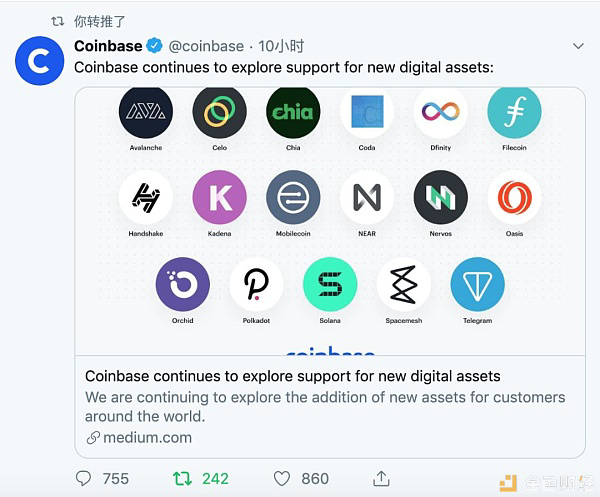600x497 pixels.
Task: Click the Kadena purple logo
Action: tap(220, 197)
